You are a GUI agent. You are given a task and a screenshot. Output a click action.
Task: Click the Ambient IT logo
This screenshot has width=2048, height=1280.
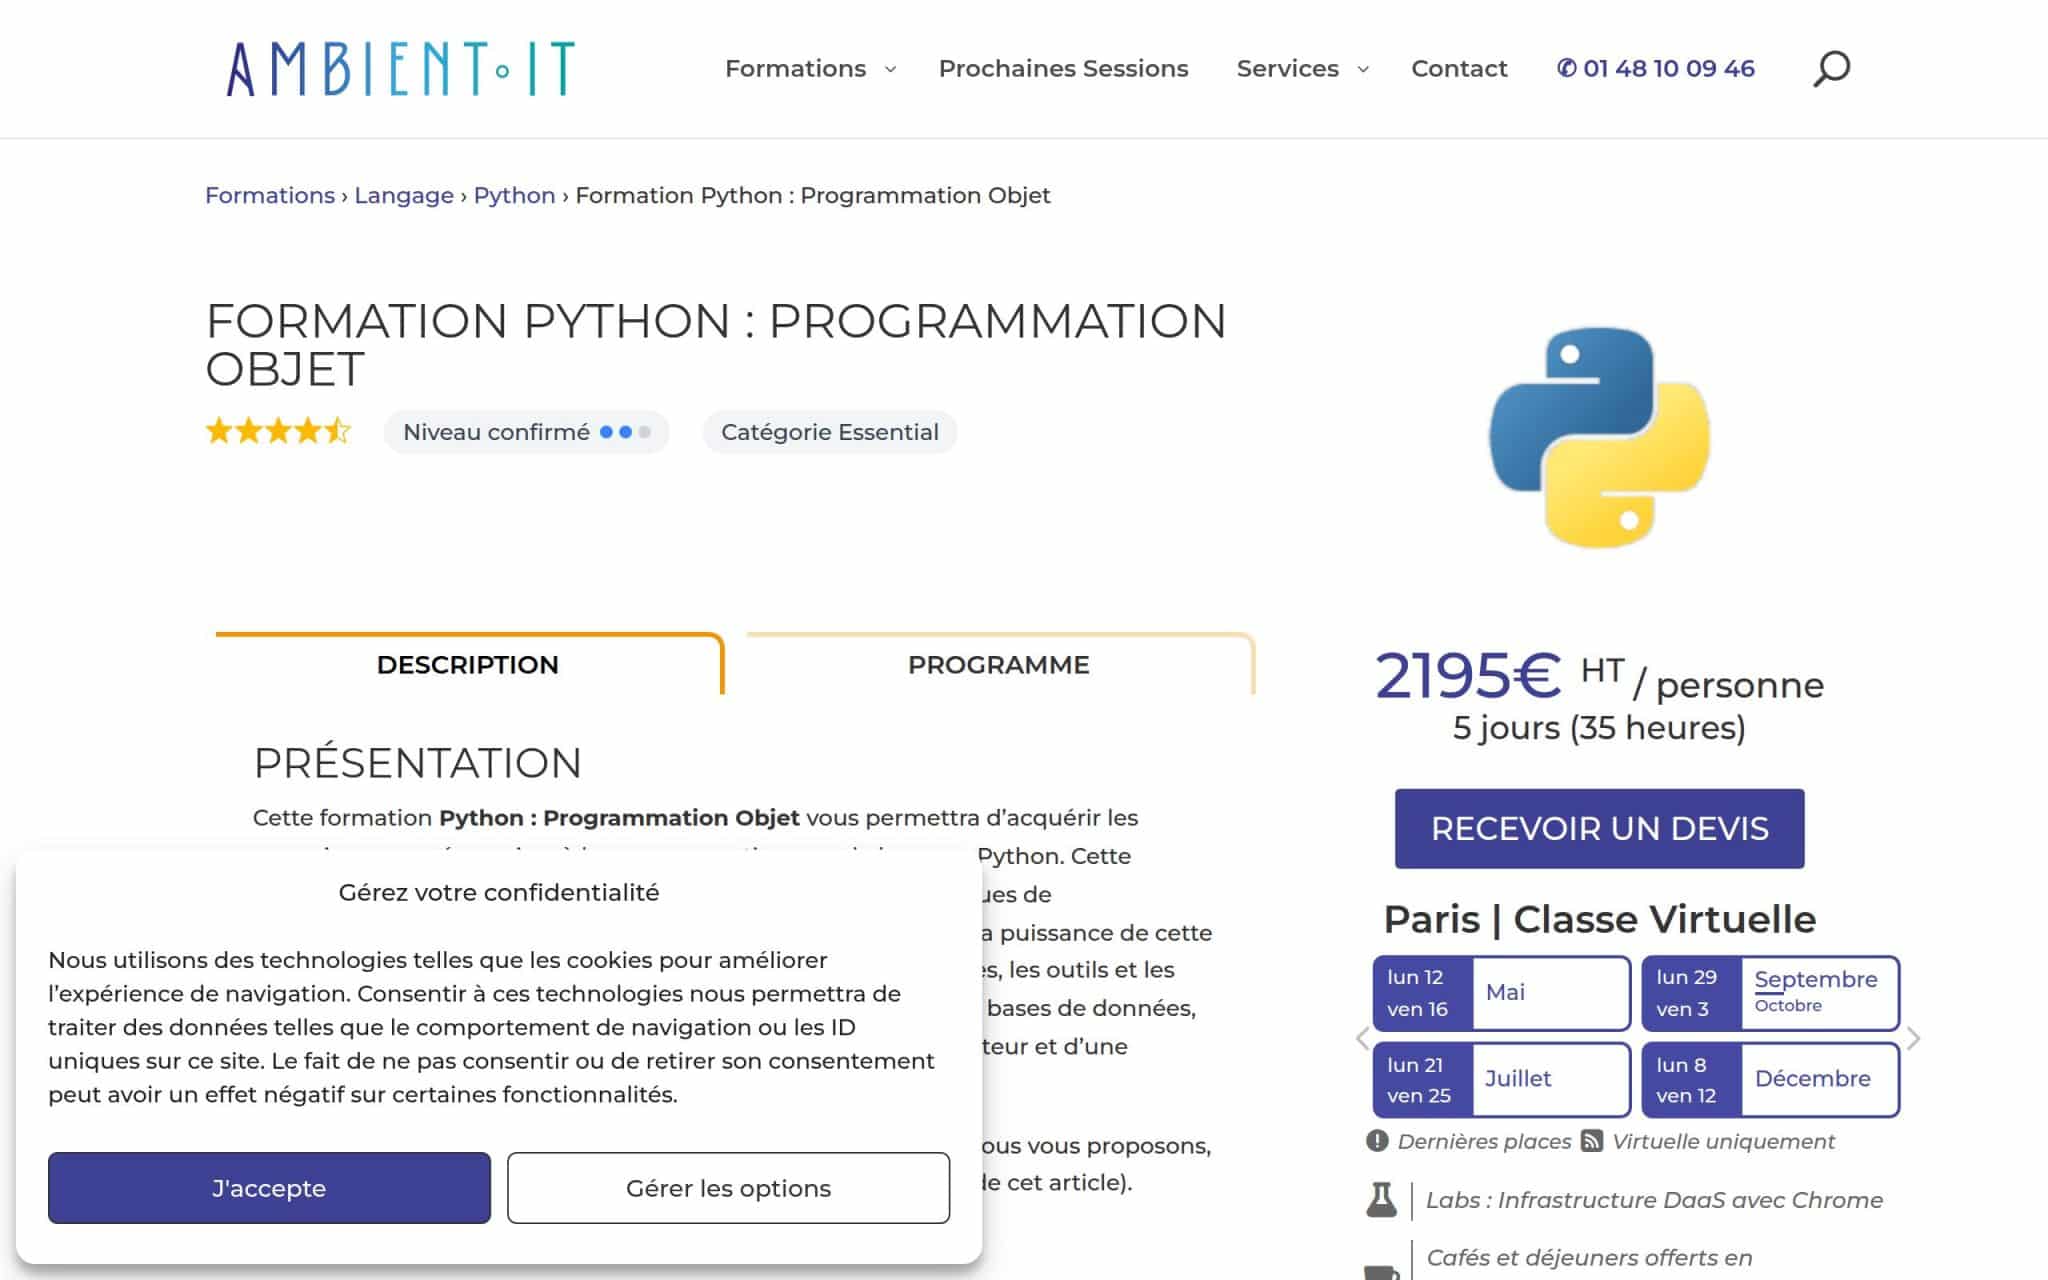point(401,69)
